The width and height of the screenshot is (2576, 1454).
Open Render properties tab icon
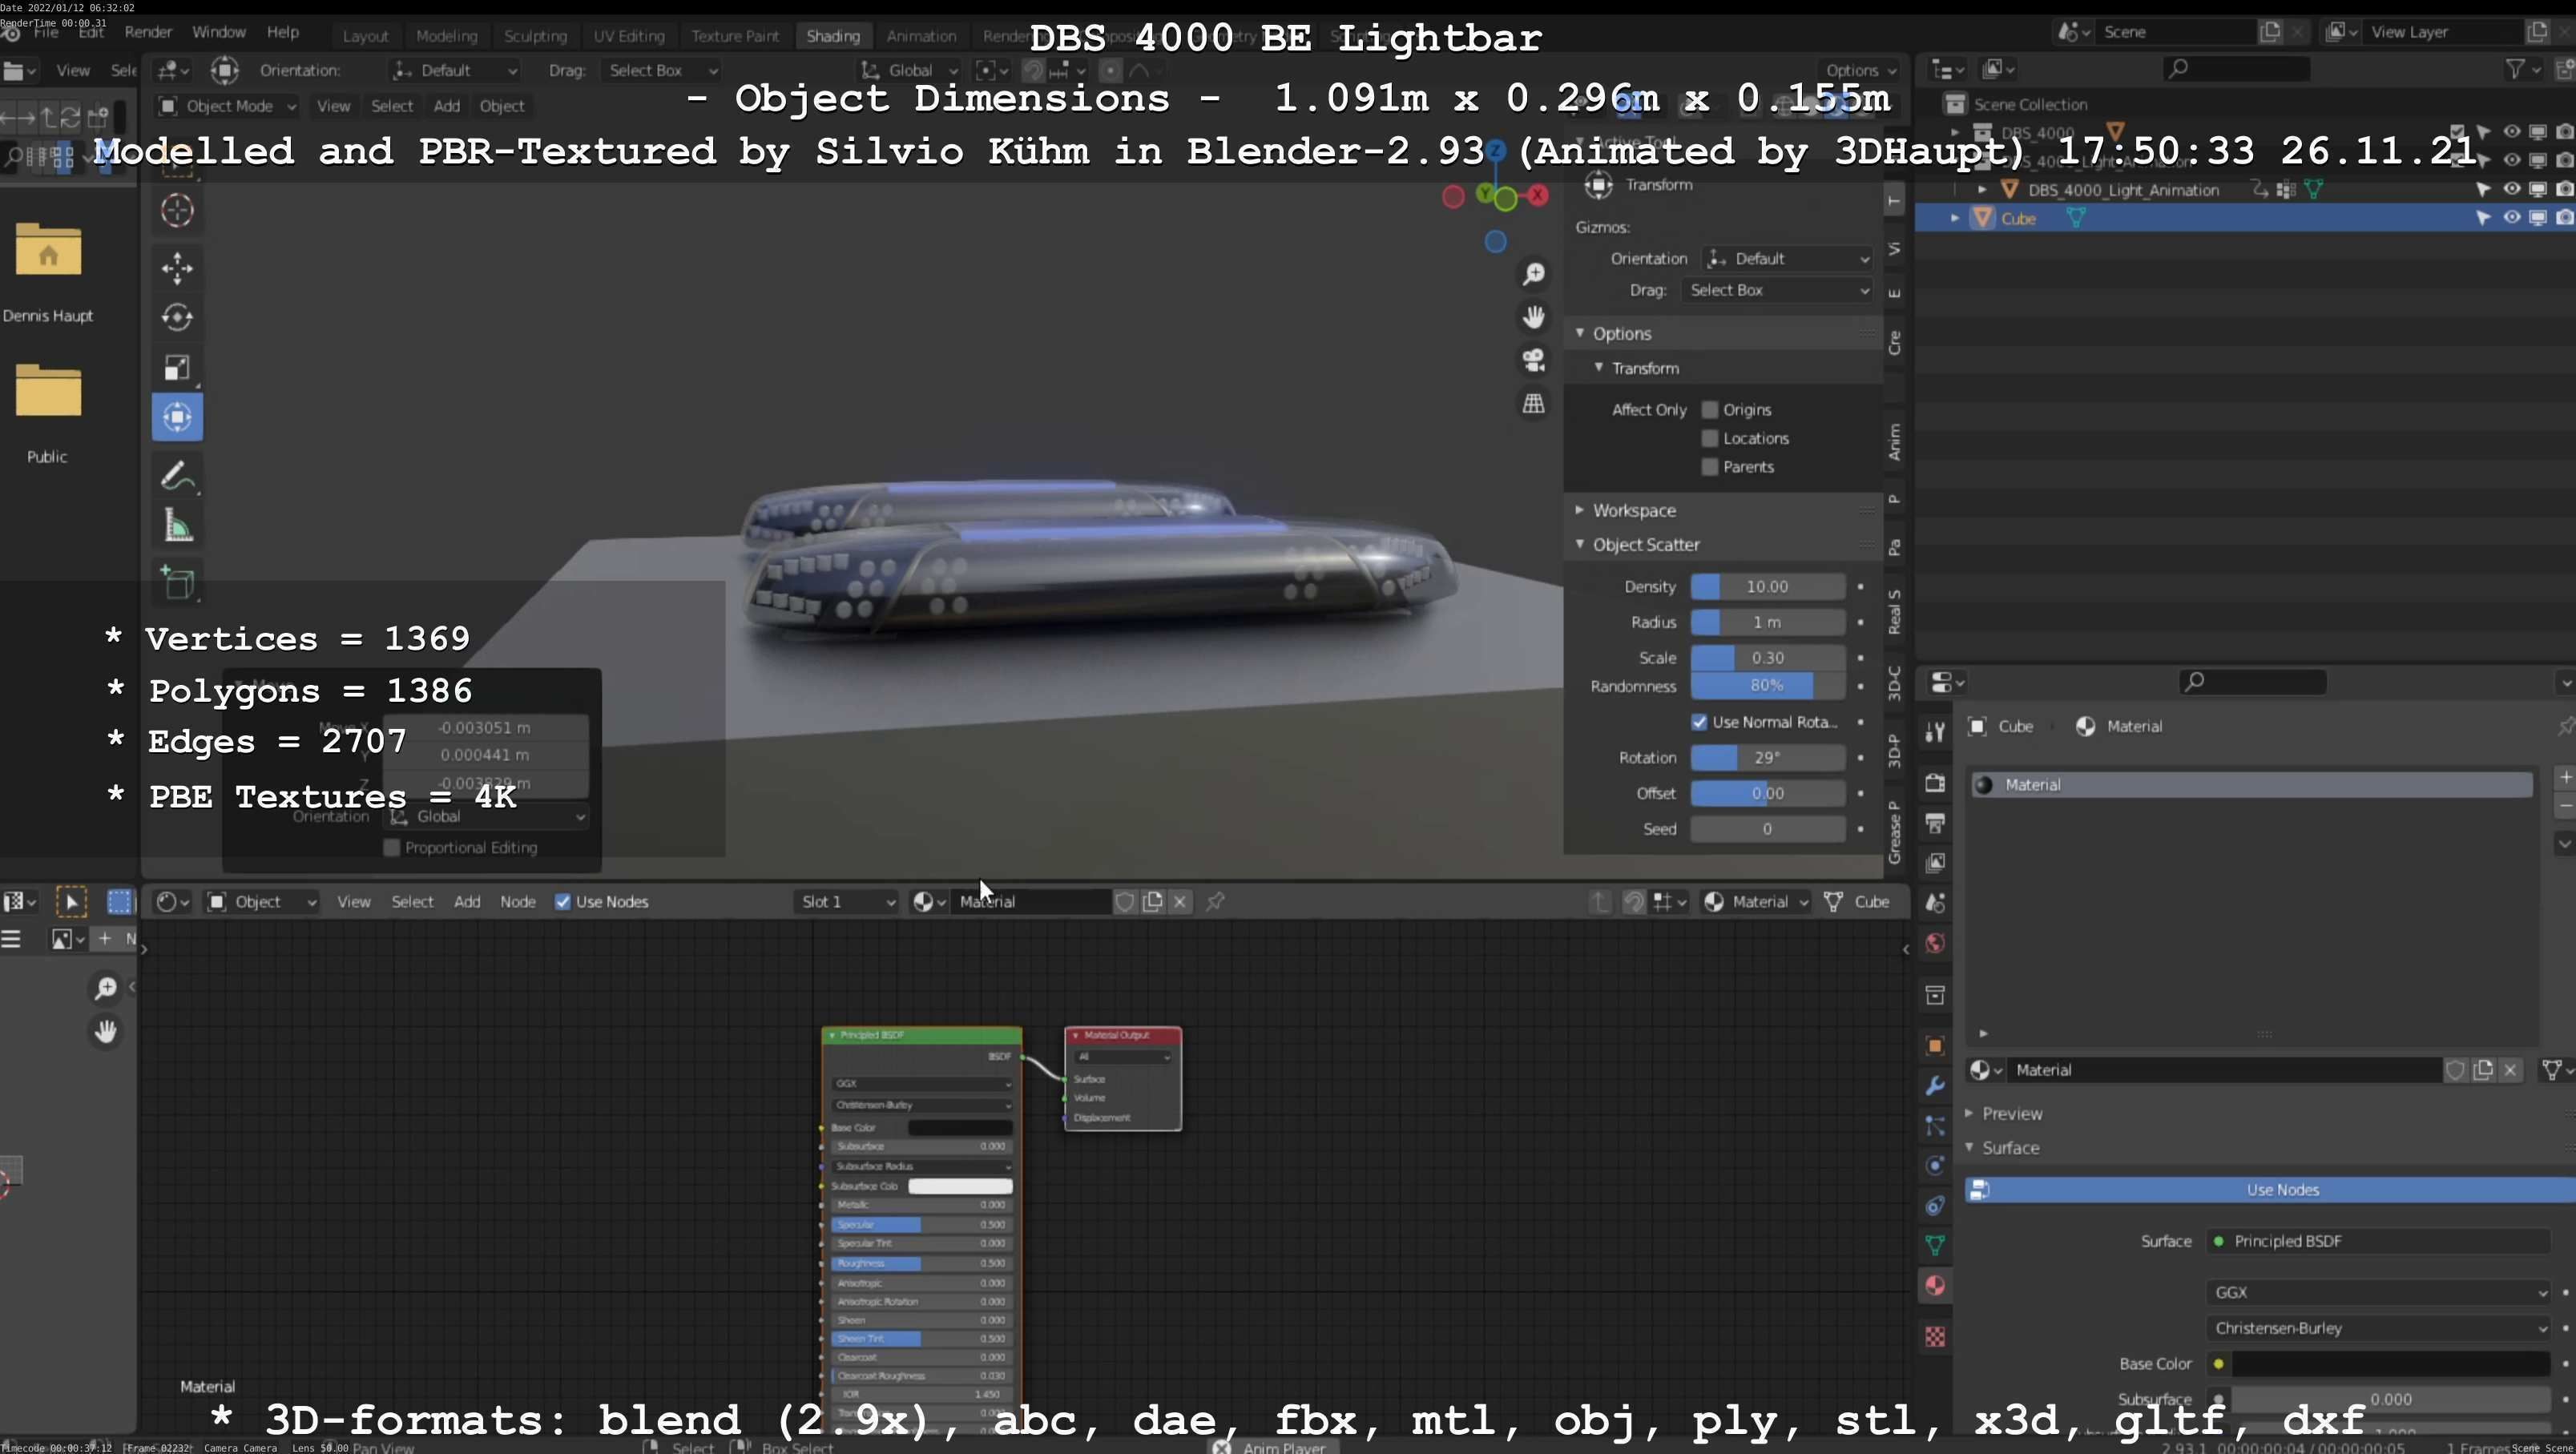[x=1935, y=782]
